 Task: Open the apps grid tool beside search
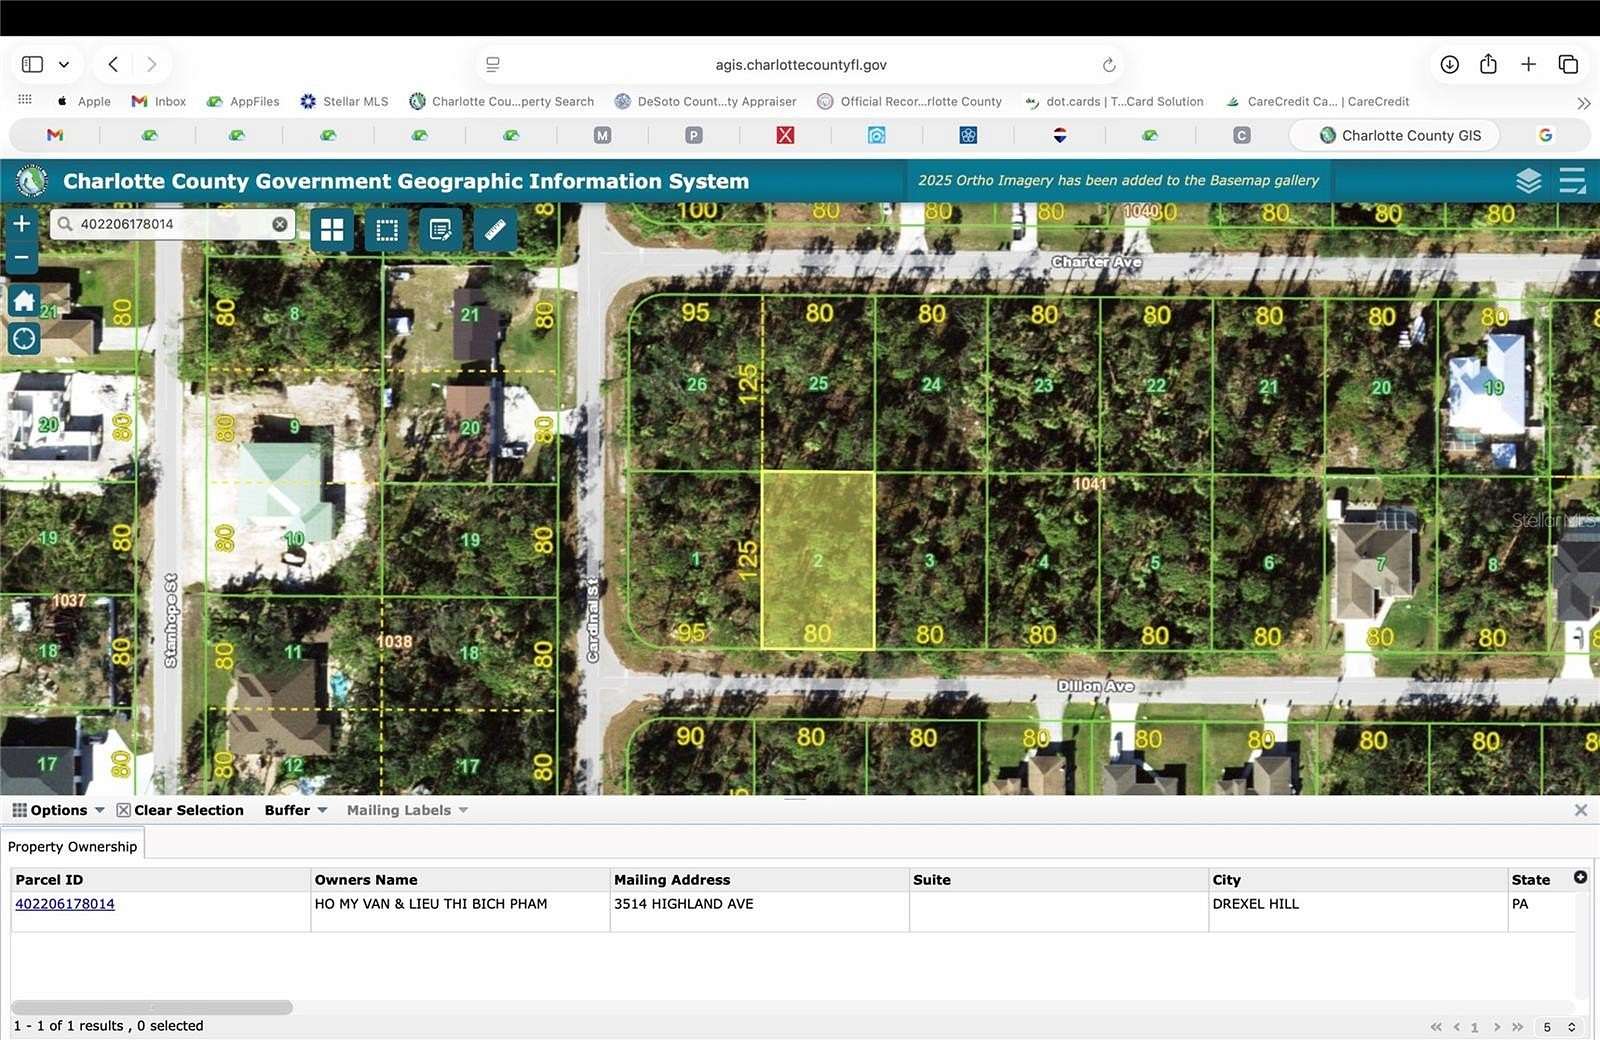(332, 230)
